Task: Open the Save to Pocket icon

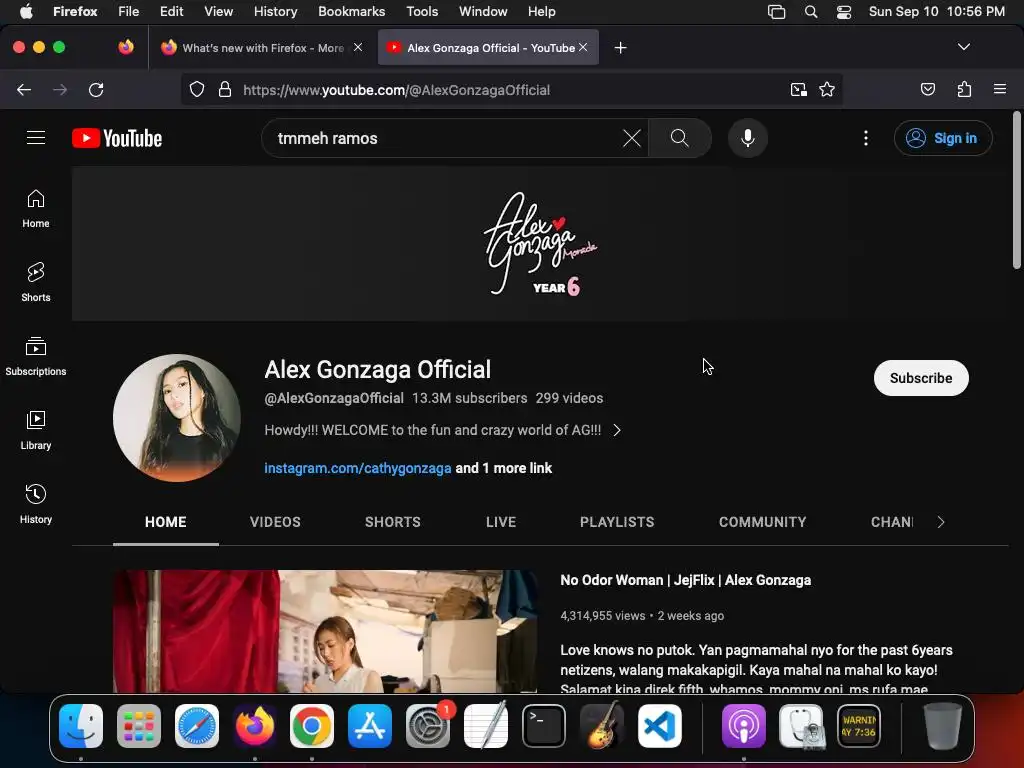Action: click(x=927, y=89)
